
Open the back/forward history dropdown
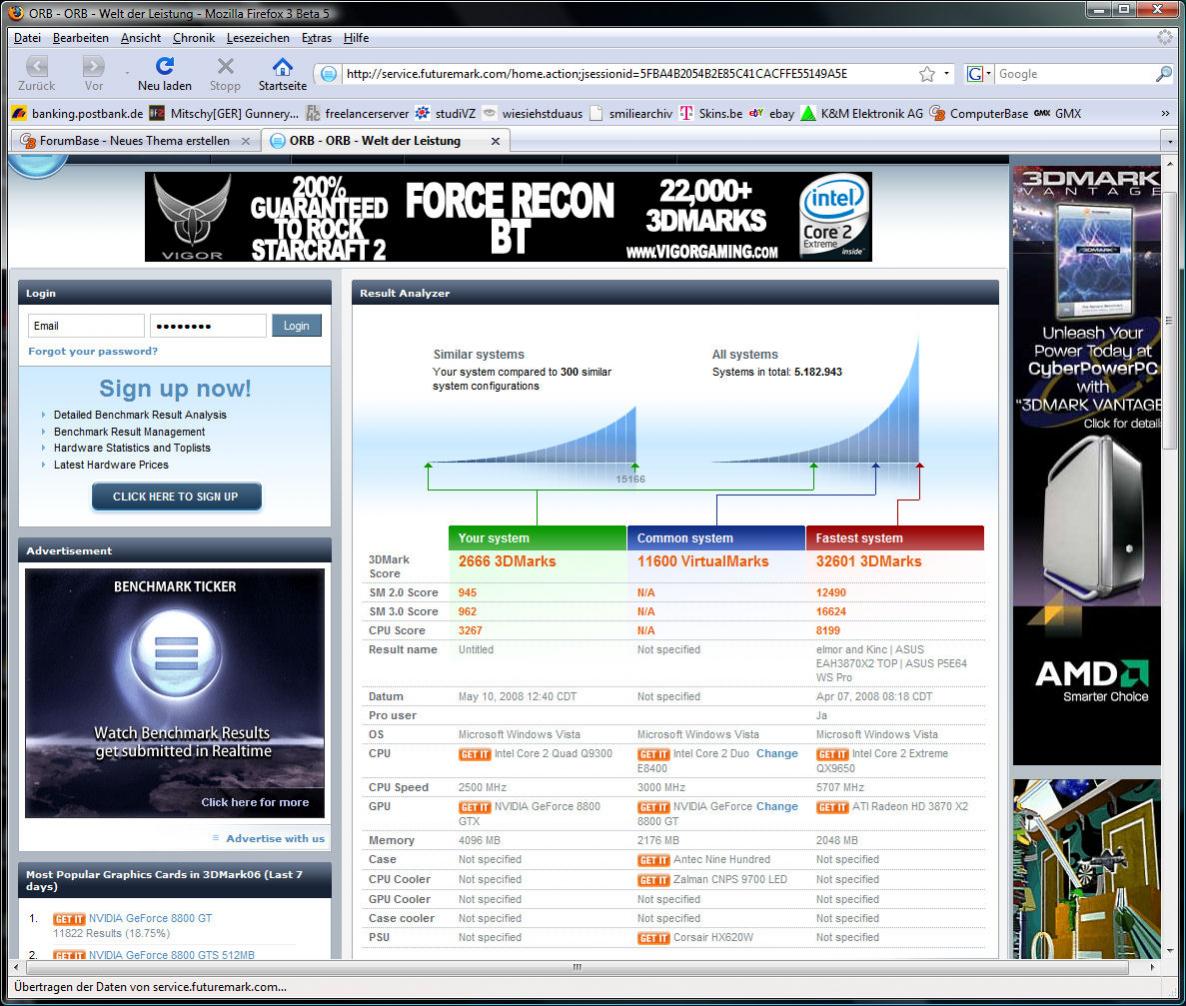(126, 73)
